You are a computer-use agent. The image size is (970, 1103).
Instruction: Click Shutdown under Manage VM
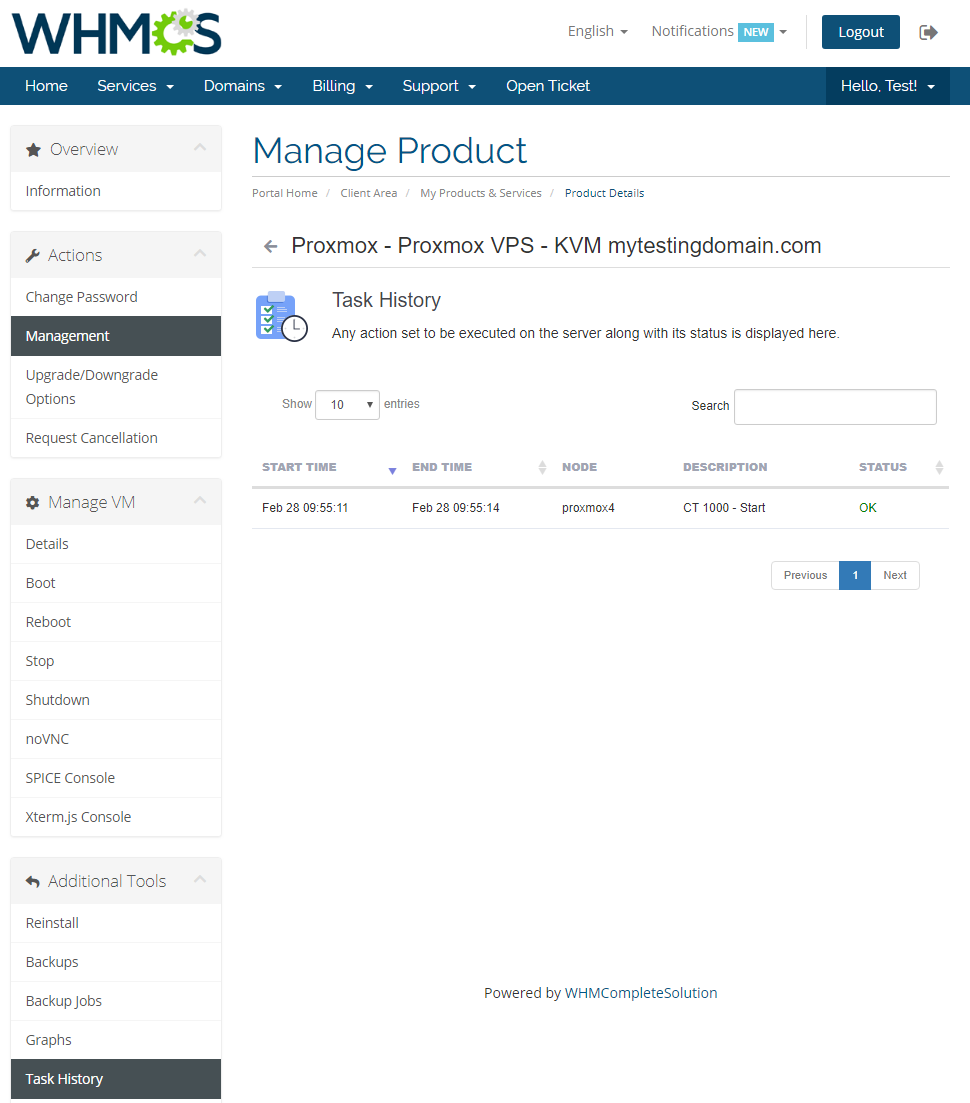(116, 700)
